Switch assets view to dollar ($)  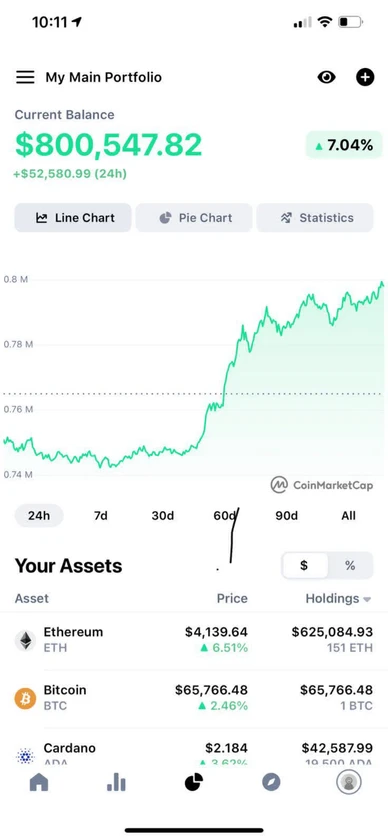click(x=304, y=566)
